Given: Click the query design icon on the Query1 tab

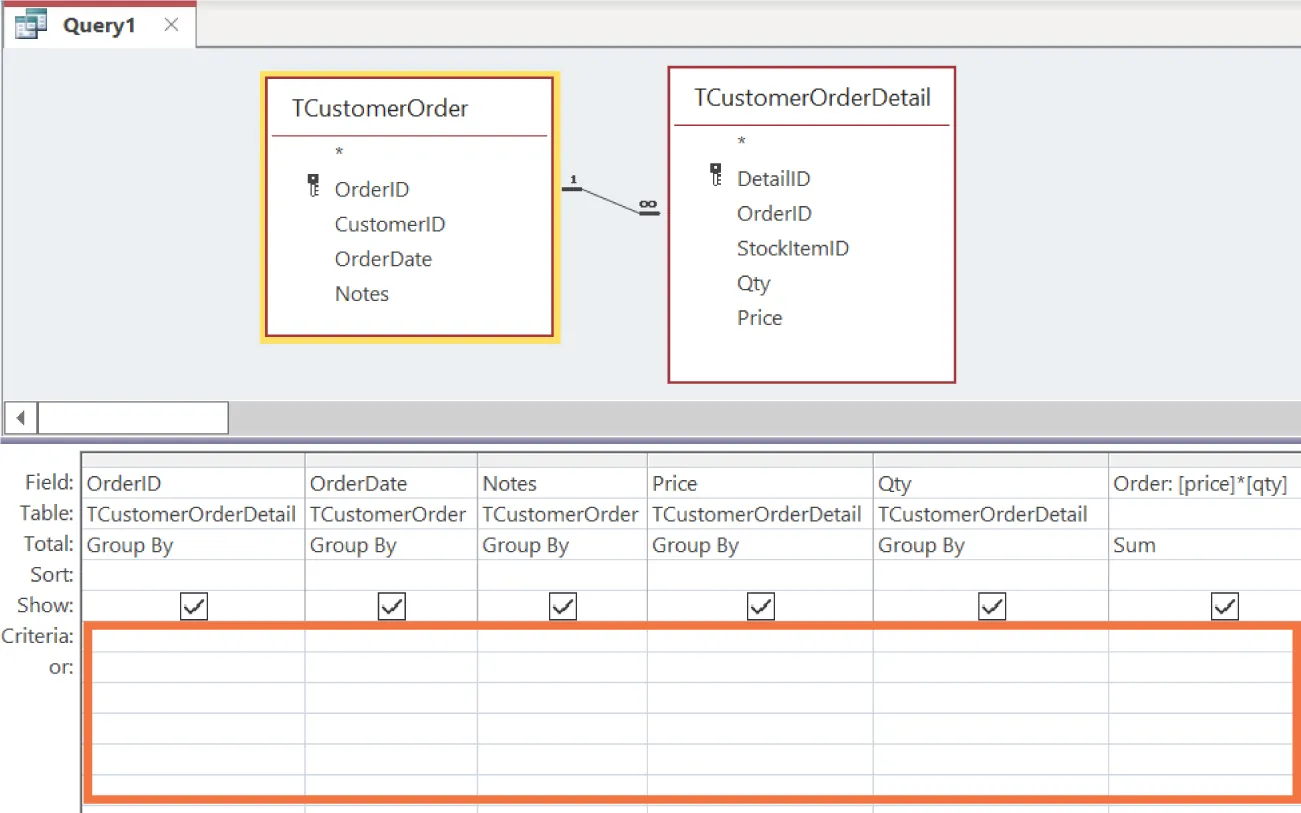Looking at the screenshot, I should tap(31, 24).
